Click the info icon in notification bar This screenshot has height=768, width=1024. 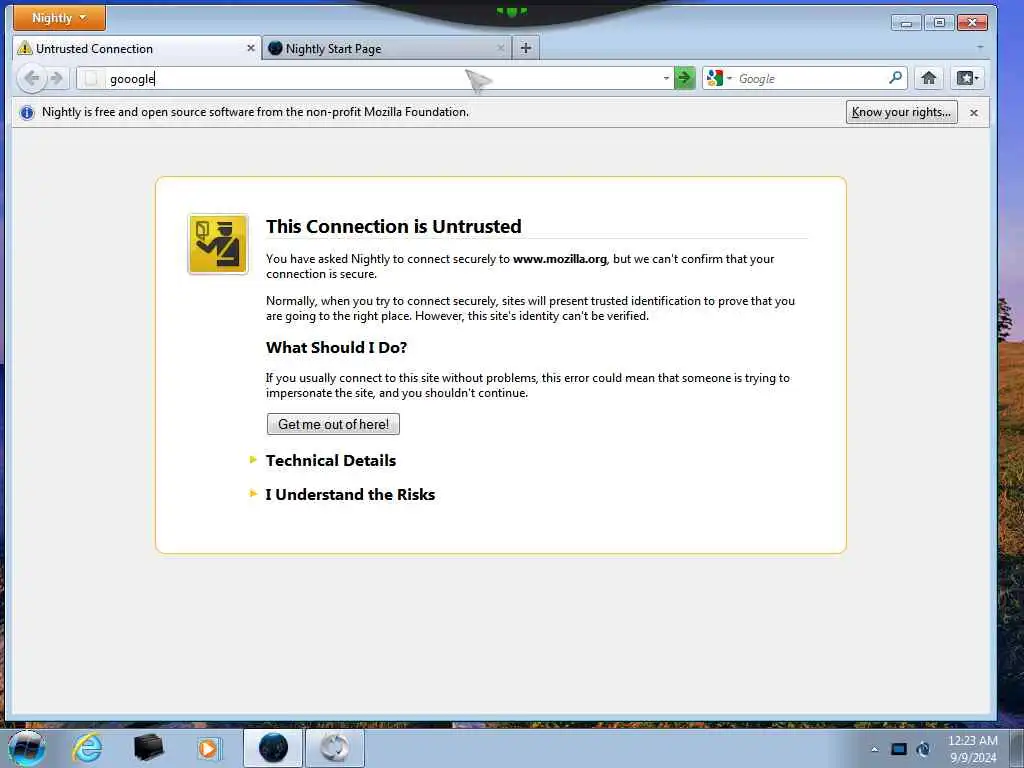click(x=27, y=112)
